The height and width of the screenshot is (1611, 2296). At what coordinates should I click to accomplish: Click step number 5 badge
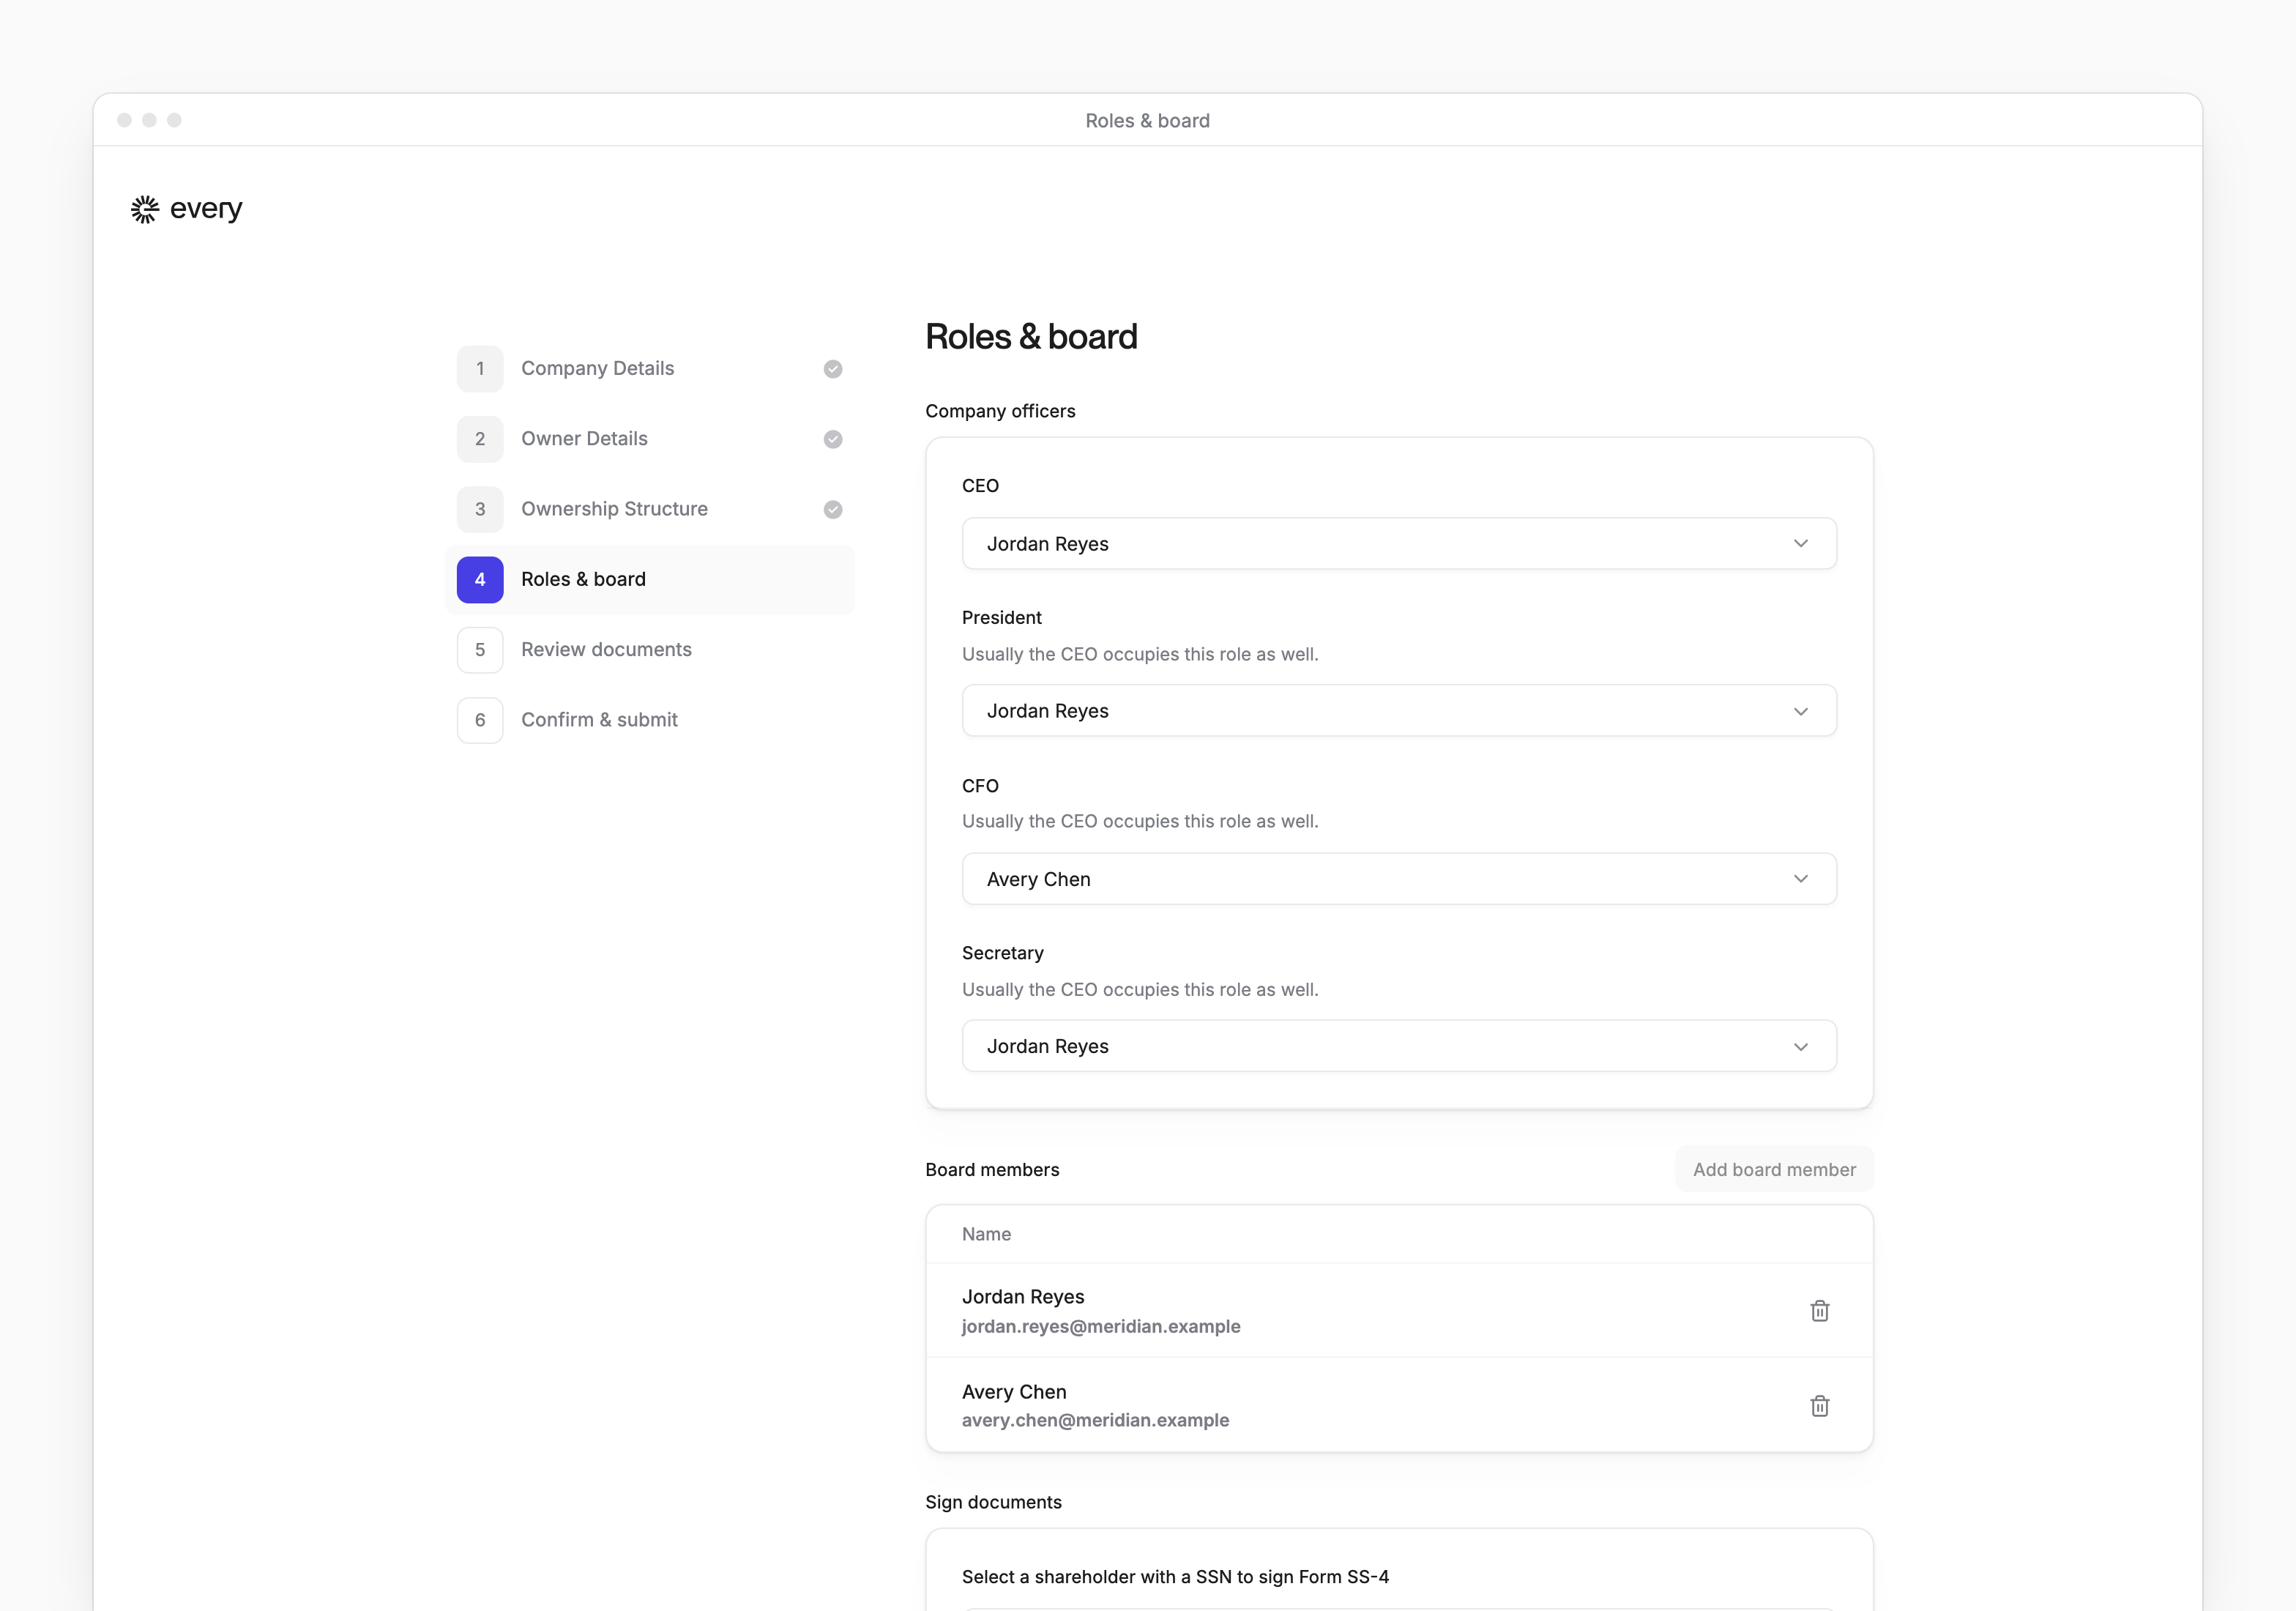[480, 650]
